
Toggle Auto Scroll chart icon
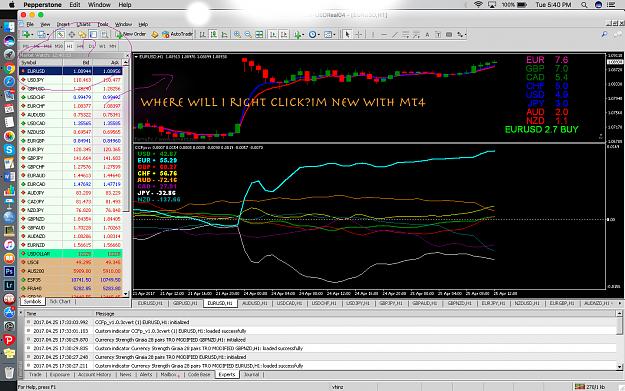[273, 35]
